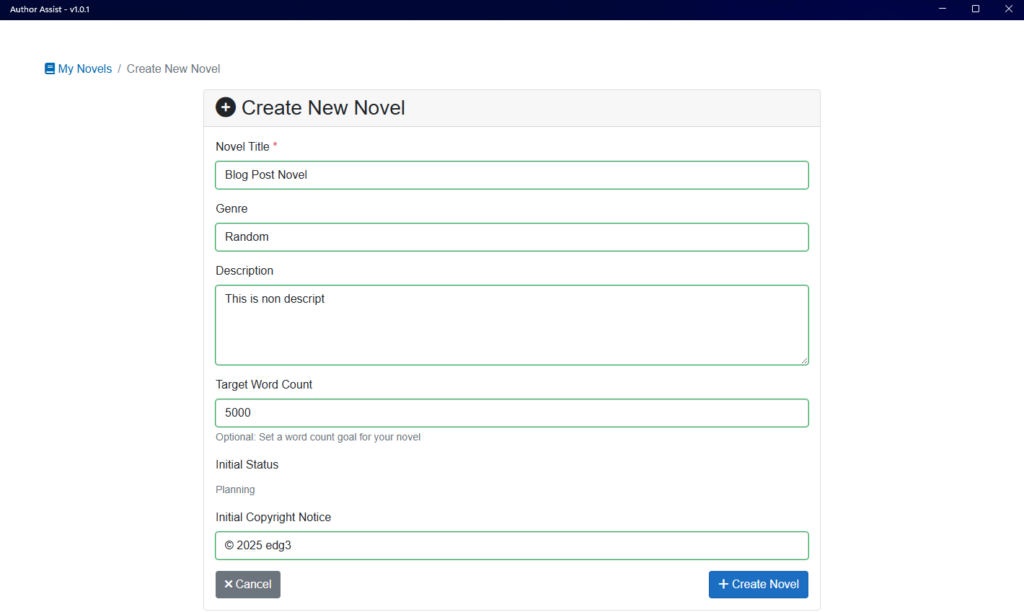
Task: Click the book icon beside My Novels
Action: [x=50, y=69]
